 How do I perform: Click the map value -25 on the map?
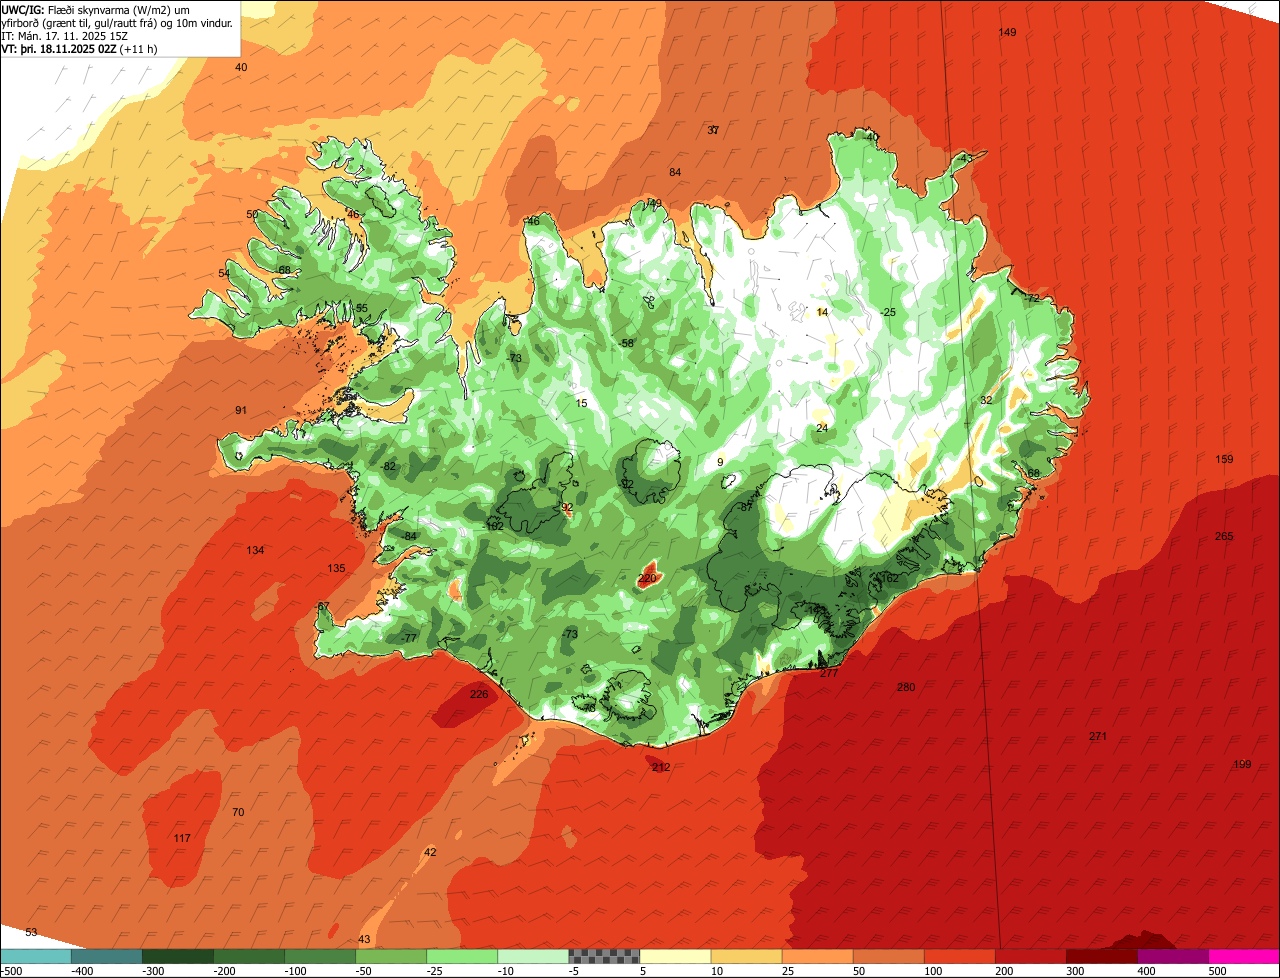(888, 312)
